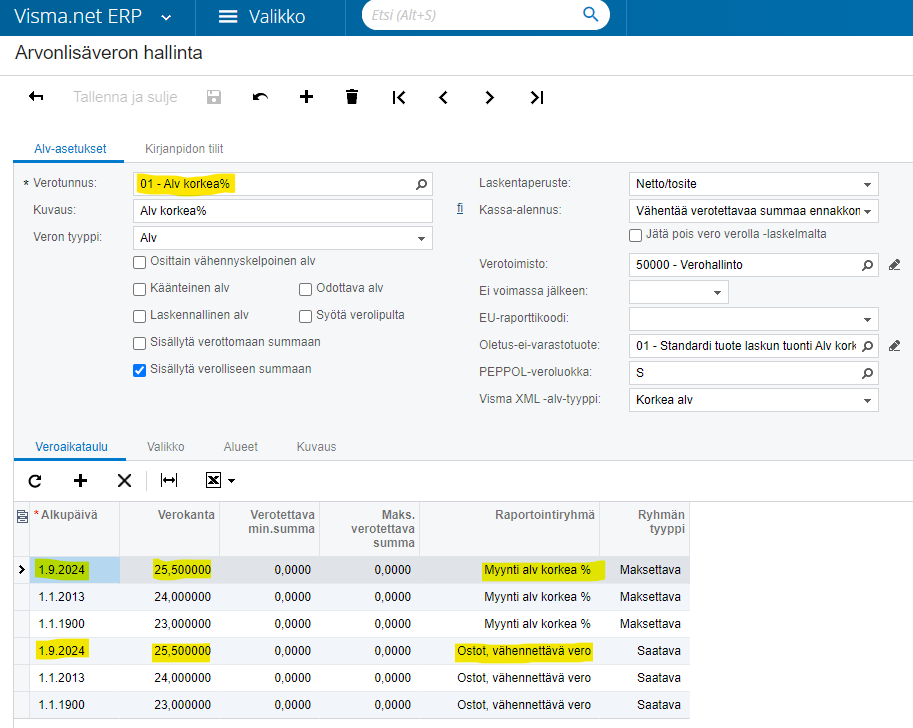Enable the Käänteinen alv checkbox
913x728 pixels.
click(139, 289)
